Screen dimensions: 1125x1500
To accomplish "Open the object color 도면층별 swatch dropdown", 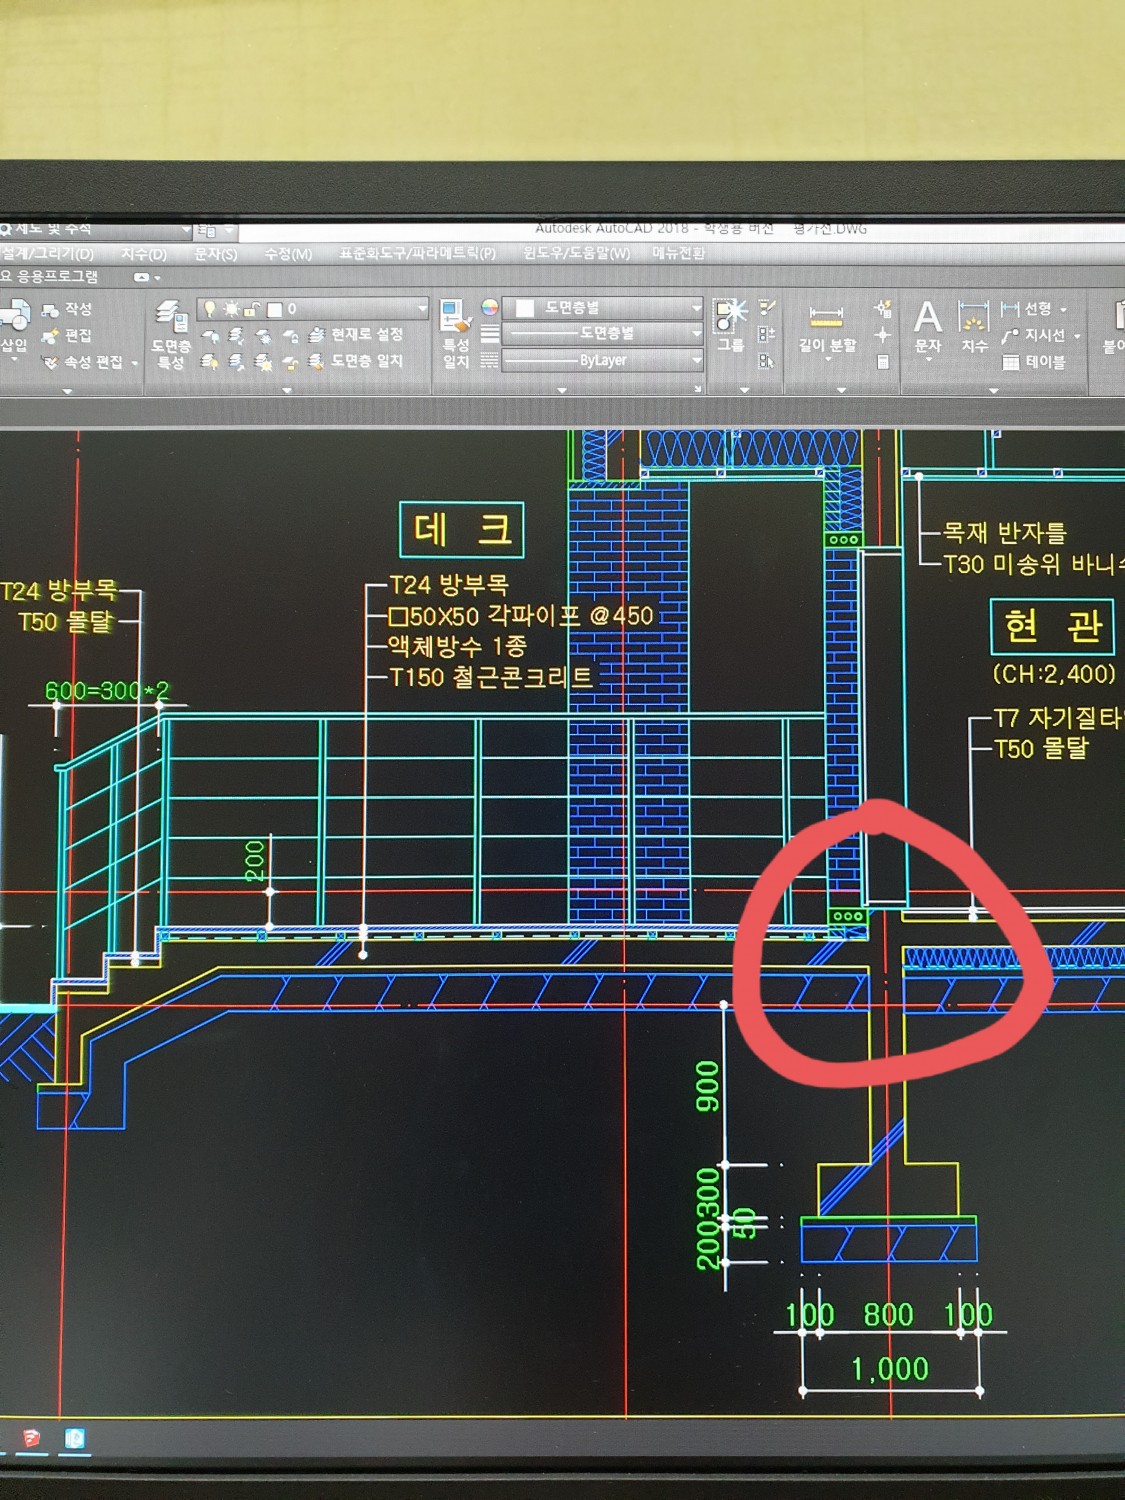I will [x=696, y=308].
